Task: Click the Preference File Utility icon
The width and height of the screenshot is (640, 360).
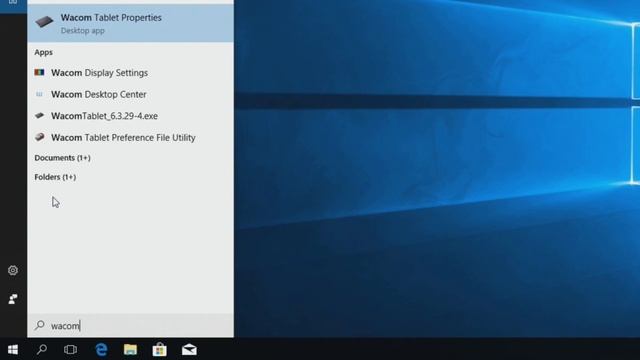Action: [x=40, y=137]
